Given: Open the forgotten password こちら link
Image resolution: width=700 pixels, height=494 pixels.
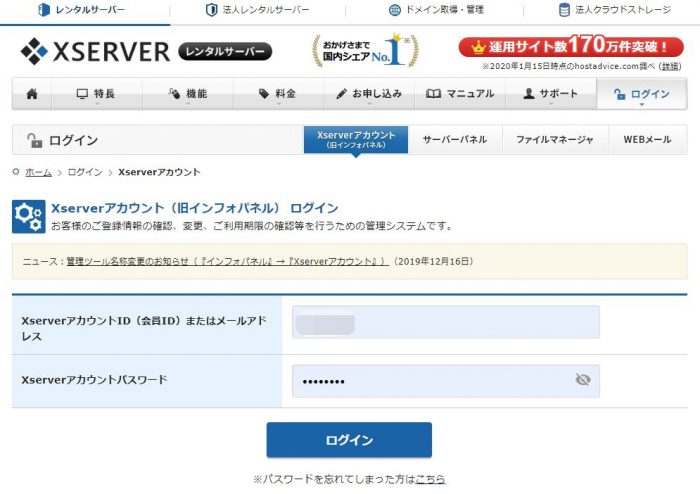Looking at the screenshot, I should [x=430, y=479].
